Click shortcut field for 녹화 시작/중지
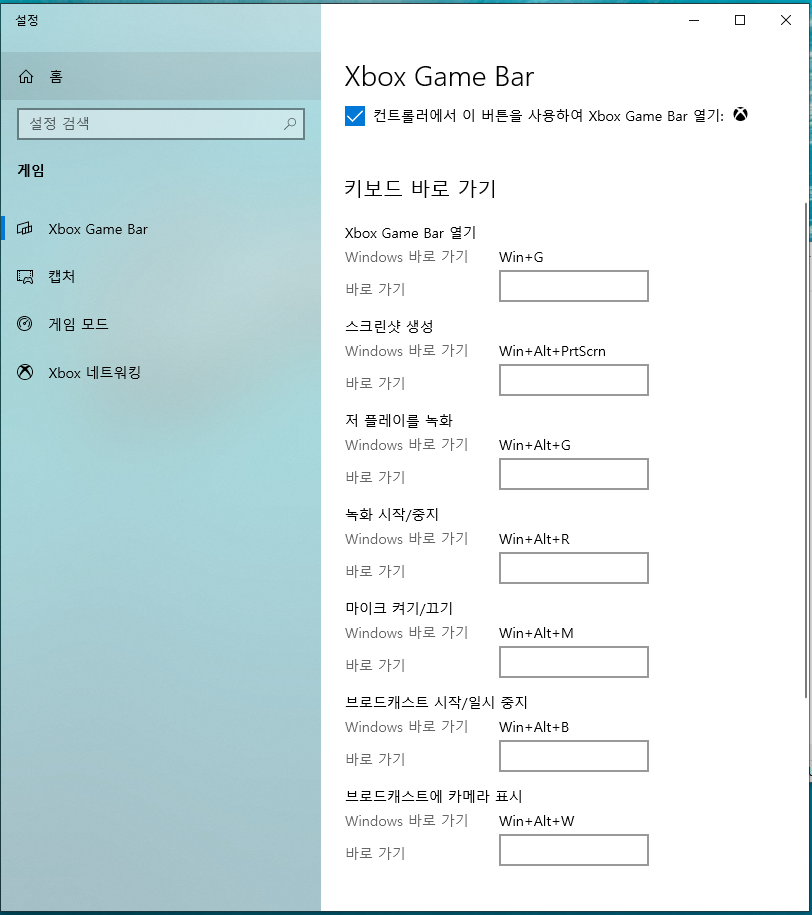Viewport: 812px width, 915px height. (x=574, y=568)
